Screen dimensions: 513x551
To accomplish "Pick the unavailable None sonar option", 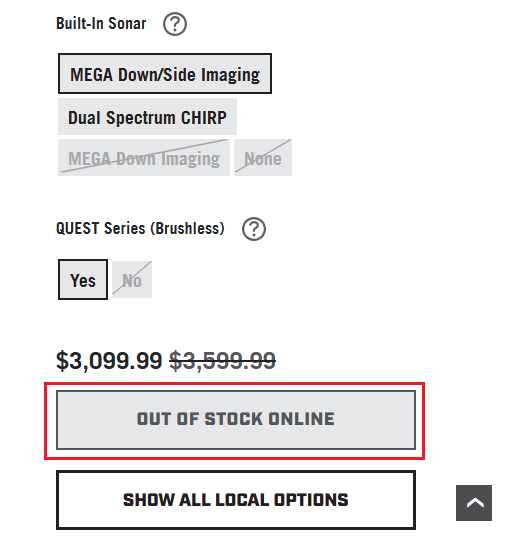I will [x=263, y=157].
